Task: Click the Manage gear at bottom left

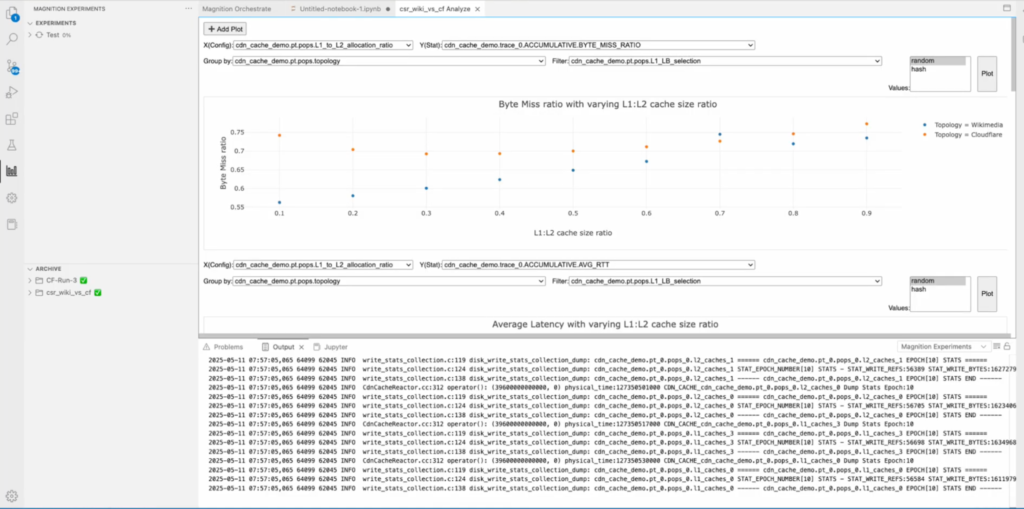Action: point(12,495)
